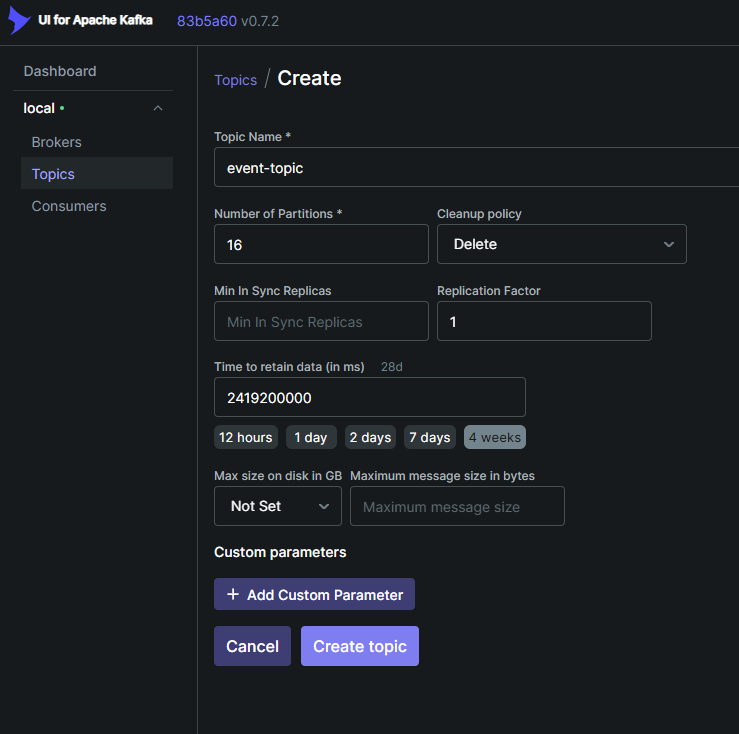Set retention to 7 days

tap(430, 437)
